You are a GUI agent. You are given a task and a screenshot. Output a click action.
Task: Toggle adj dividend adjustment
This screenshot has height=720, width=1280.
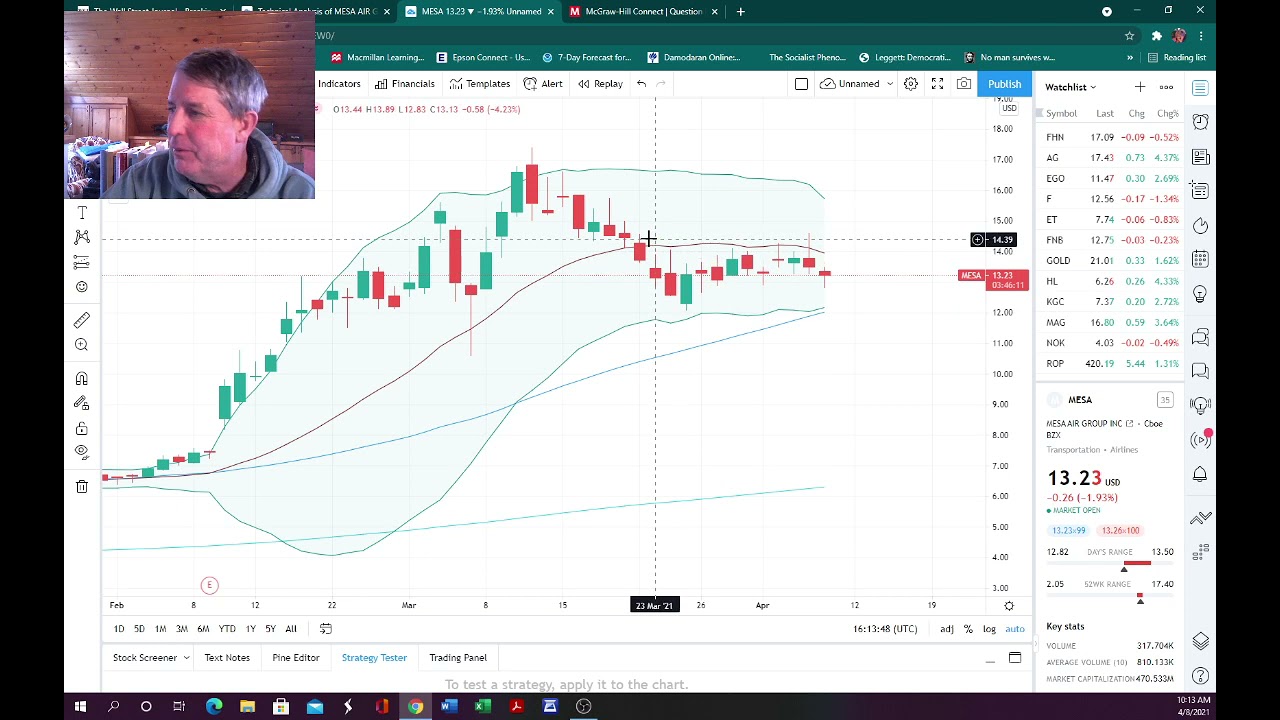click(x=946, y=629)
